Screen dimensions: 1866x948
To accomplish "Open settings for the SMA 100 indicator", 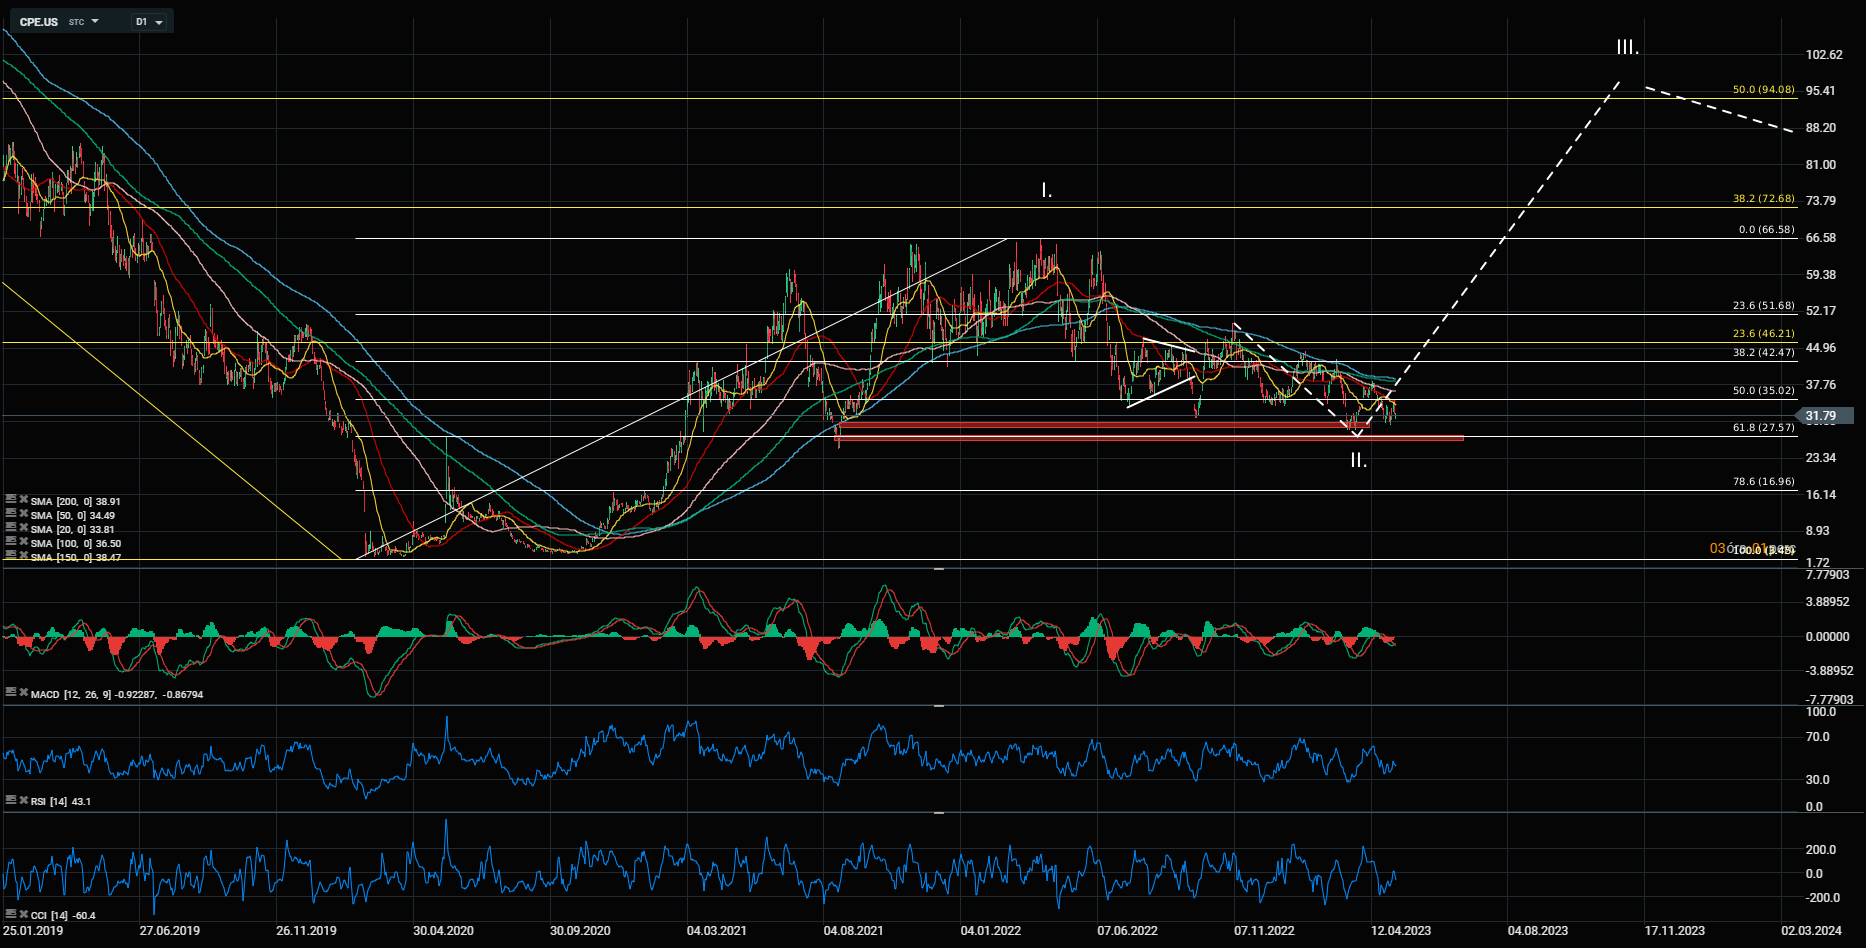I will 10,541.
